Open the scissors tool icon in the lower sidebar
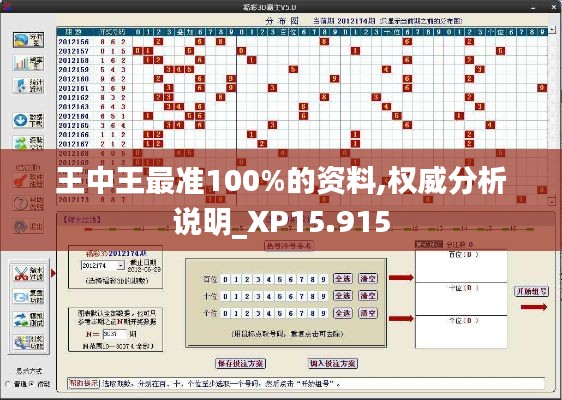 pos(28,274)
